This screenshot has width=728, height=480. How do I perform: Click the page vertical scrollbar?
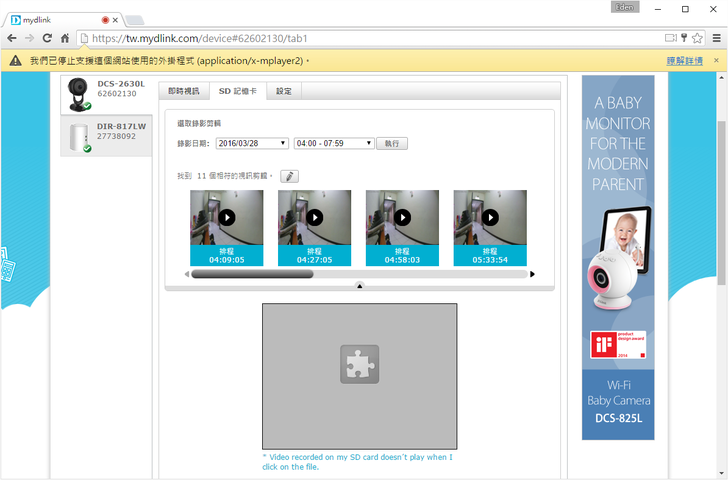[x=722, y=202]
